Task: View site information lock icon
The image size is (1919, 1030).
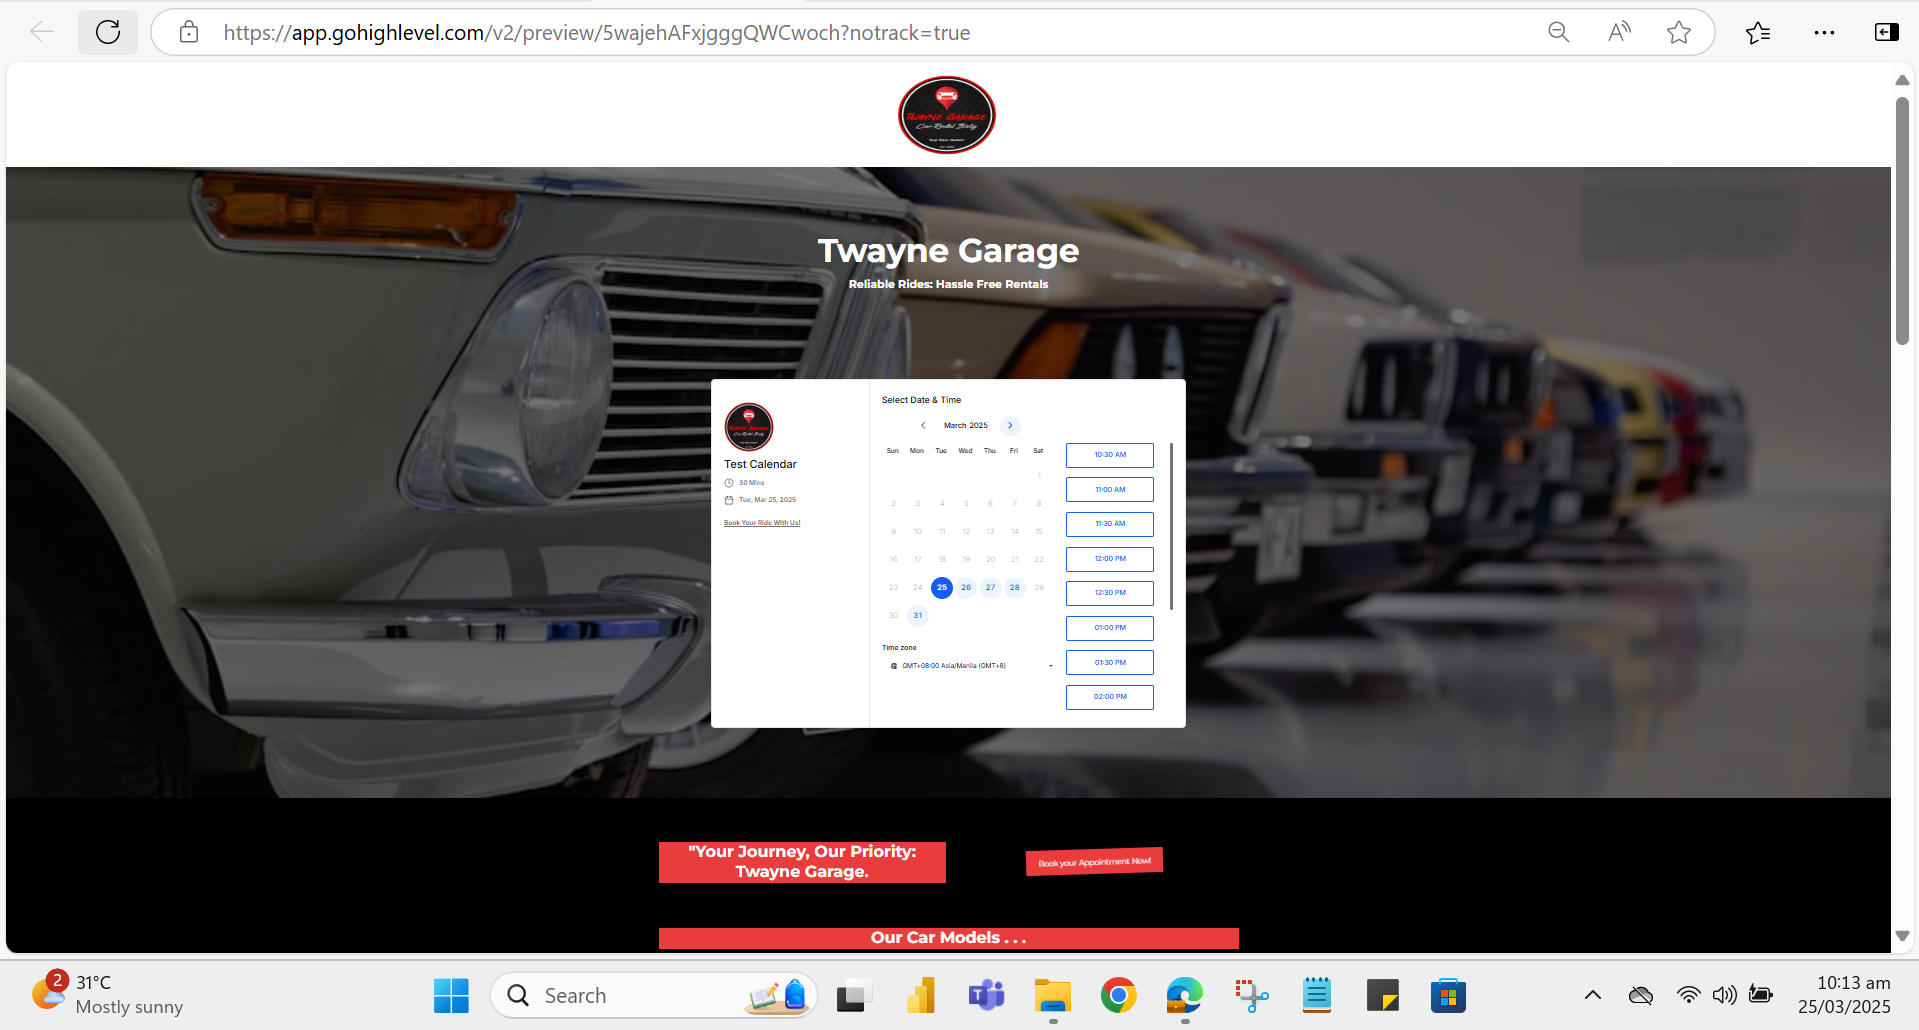Action: (189, 32)
